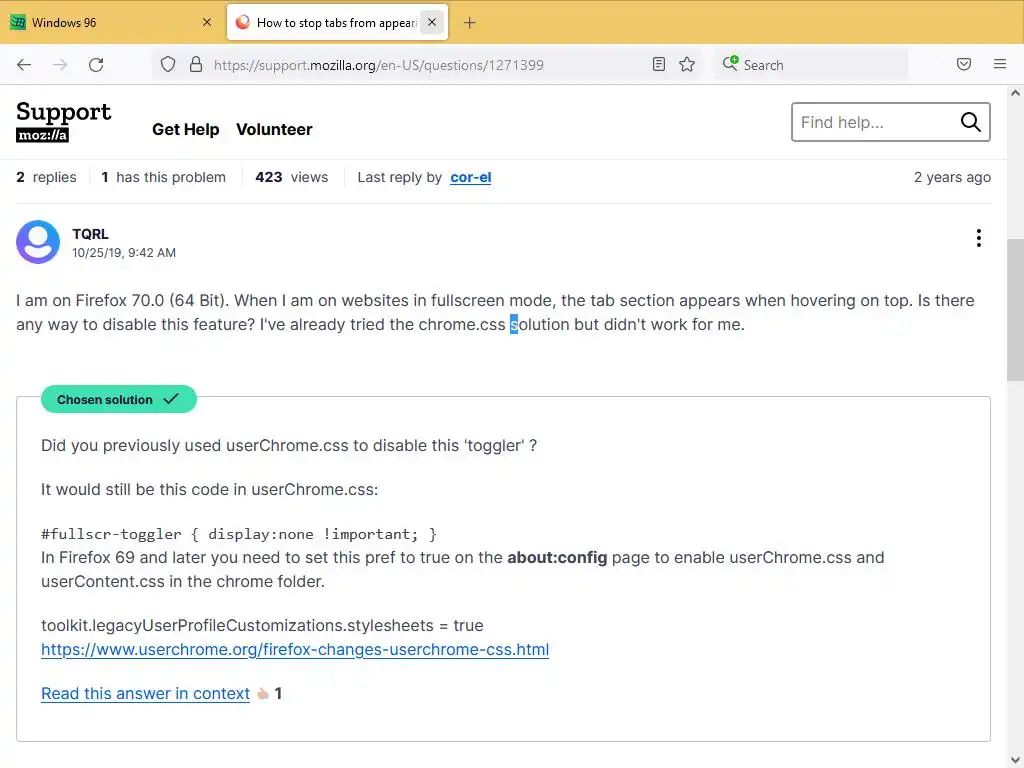Open cor-el's profile link
The image size is (1024, 768).
coord(470,177)
